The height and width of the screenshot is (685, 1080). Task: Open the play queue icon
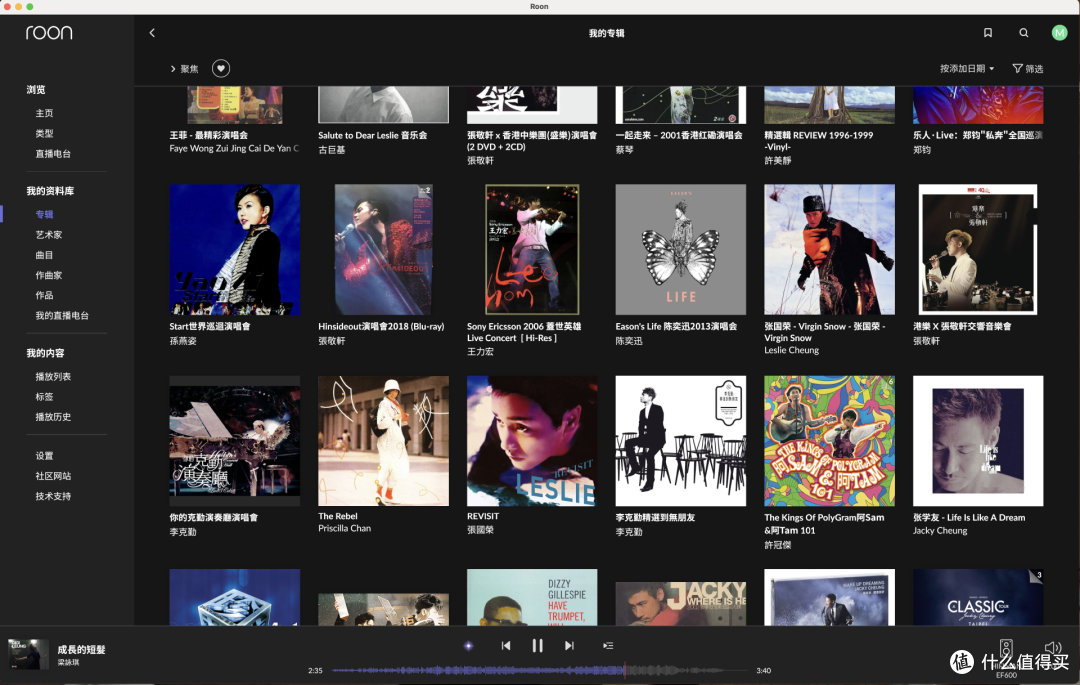608,645
